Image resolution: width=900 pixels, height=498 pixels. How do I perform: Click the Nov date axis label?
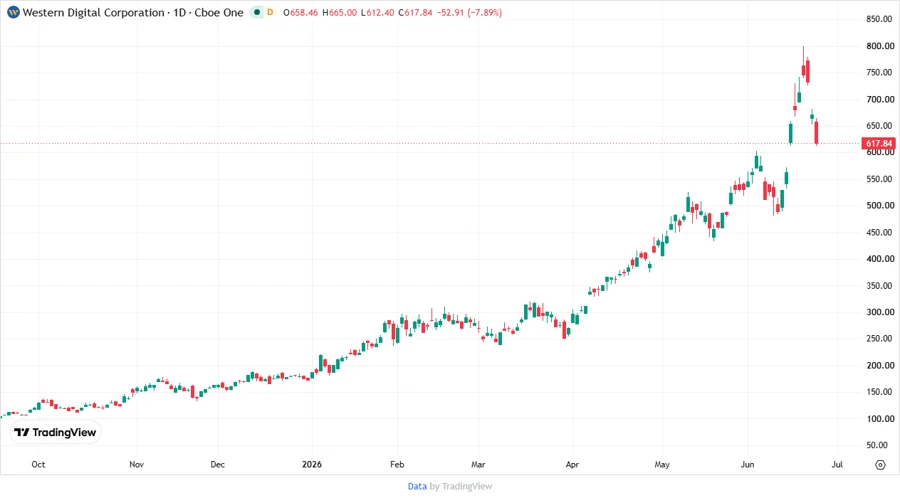pyautogui.click(x=136, y=464)
